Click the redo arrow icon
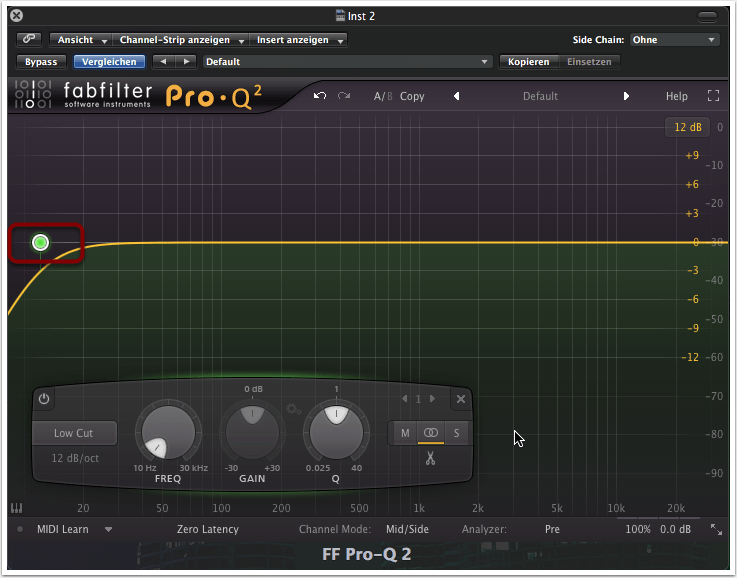The height and width of the screenshot is (578, 737). tap(344, 96)
